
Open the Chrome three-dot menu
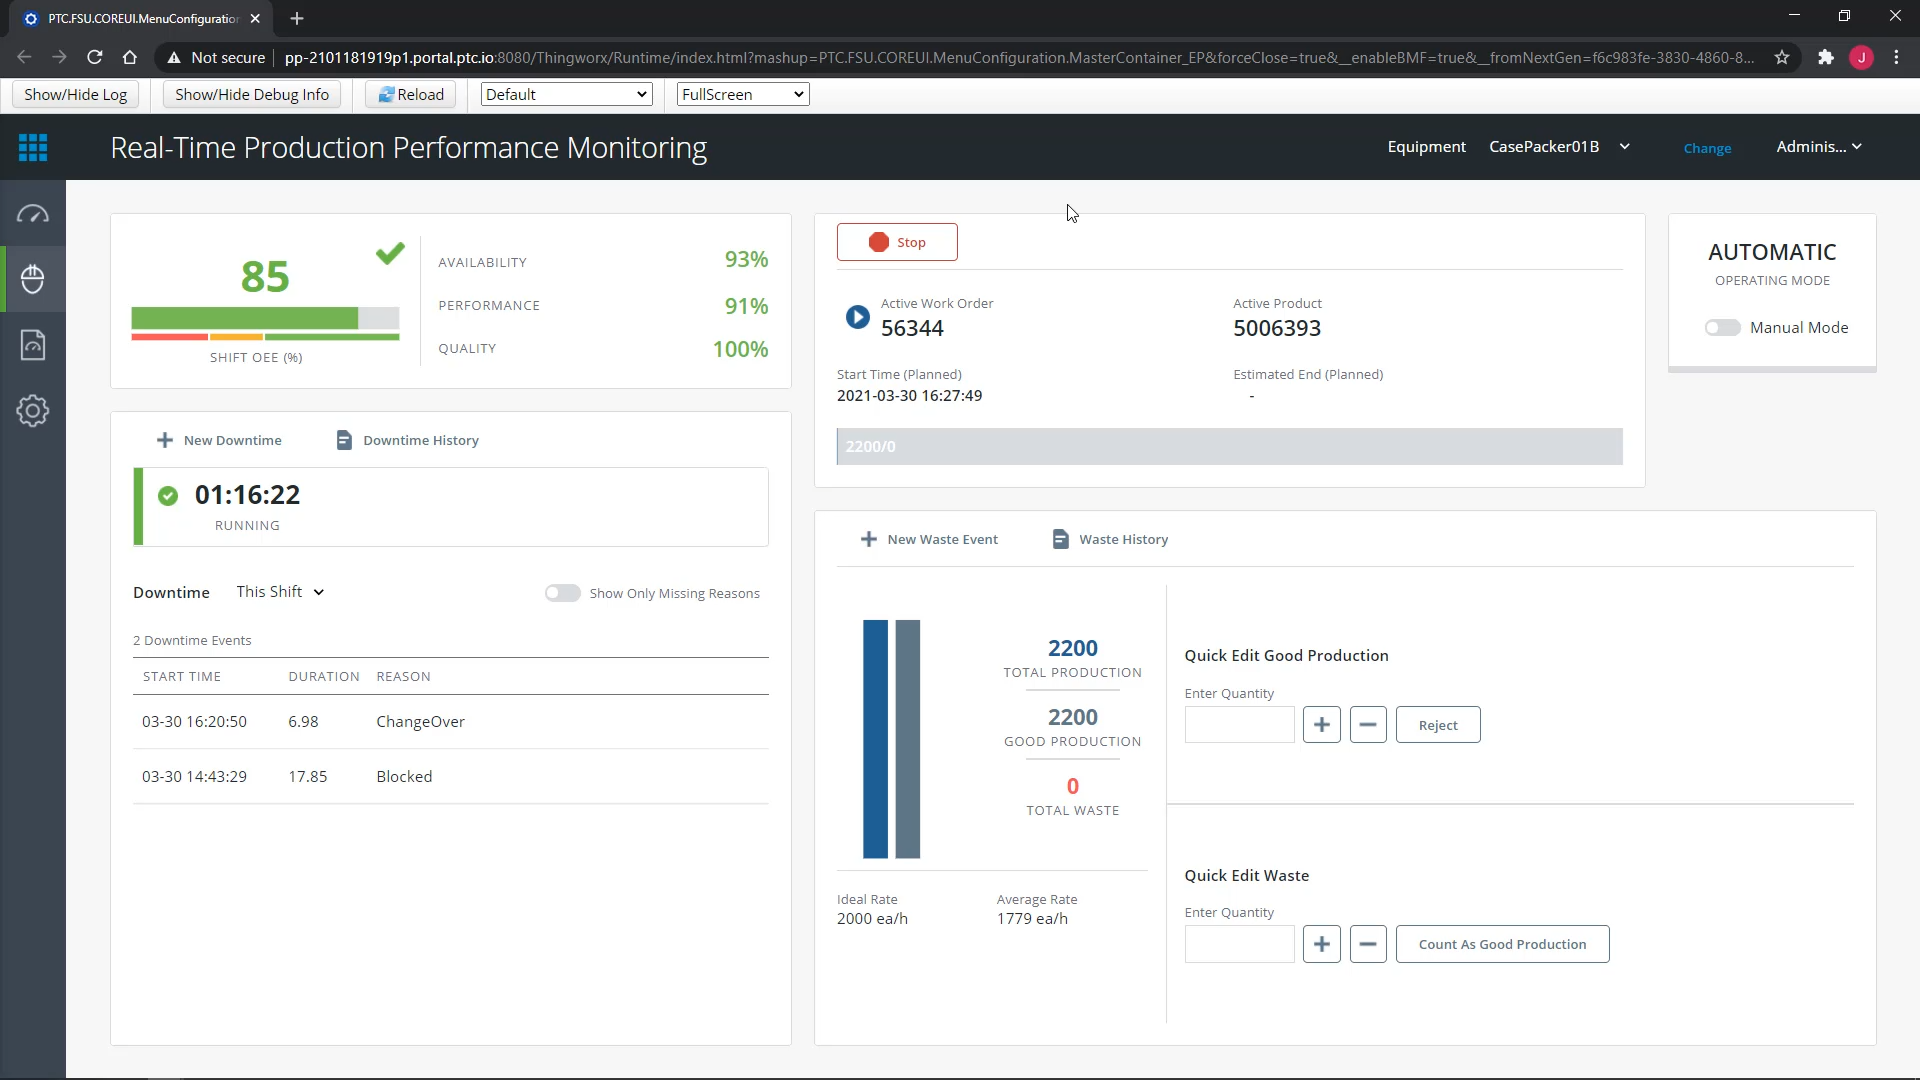pos(1897,58)
